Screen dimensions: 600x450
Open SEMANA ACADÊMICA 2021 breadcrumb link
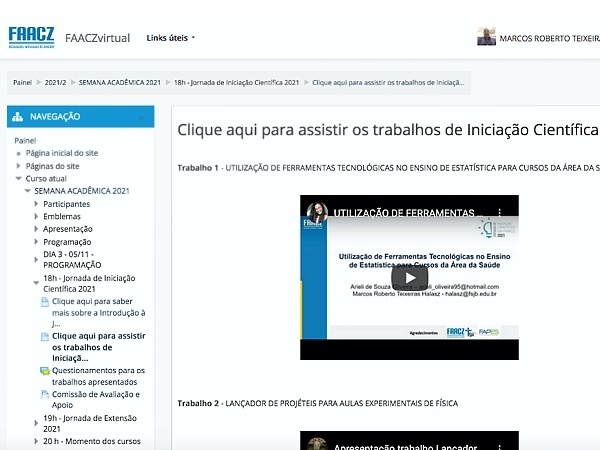[120, 82]
